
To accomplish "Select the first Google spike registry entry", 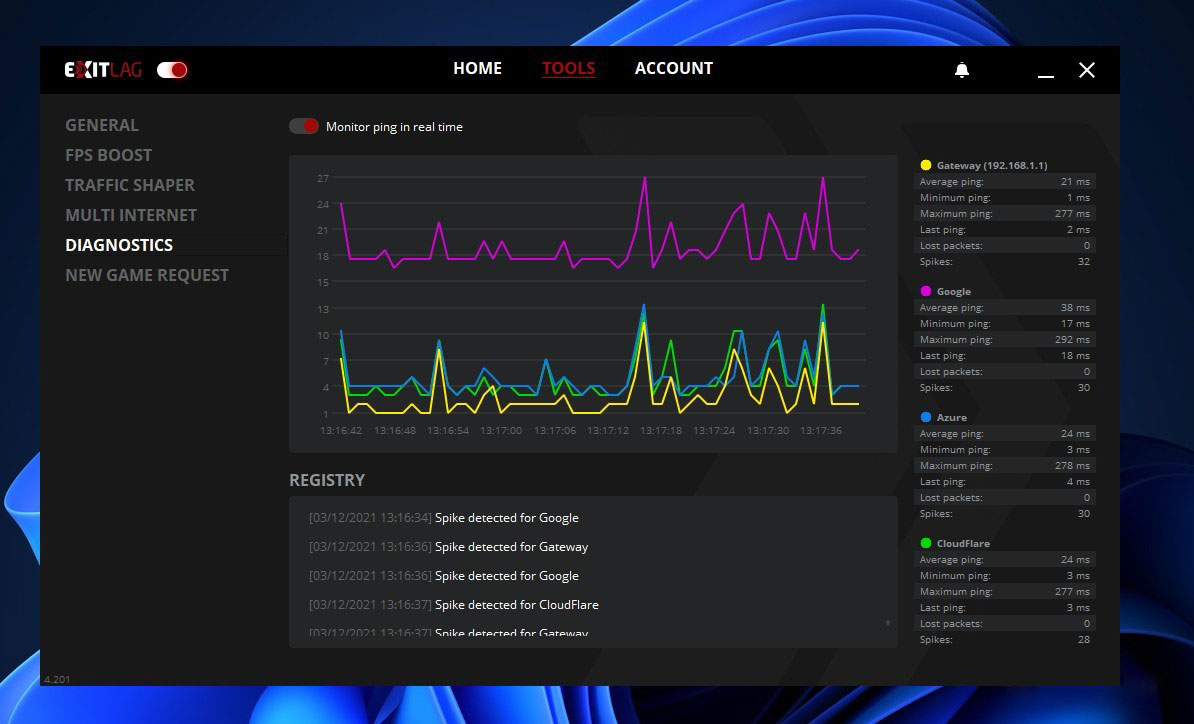I will (x=444, y=518).
